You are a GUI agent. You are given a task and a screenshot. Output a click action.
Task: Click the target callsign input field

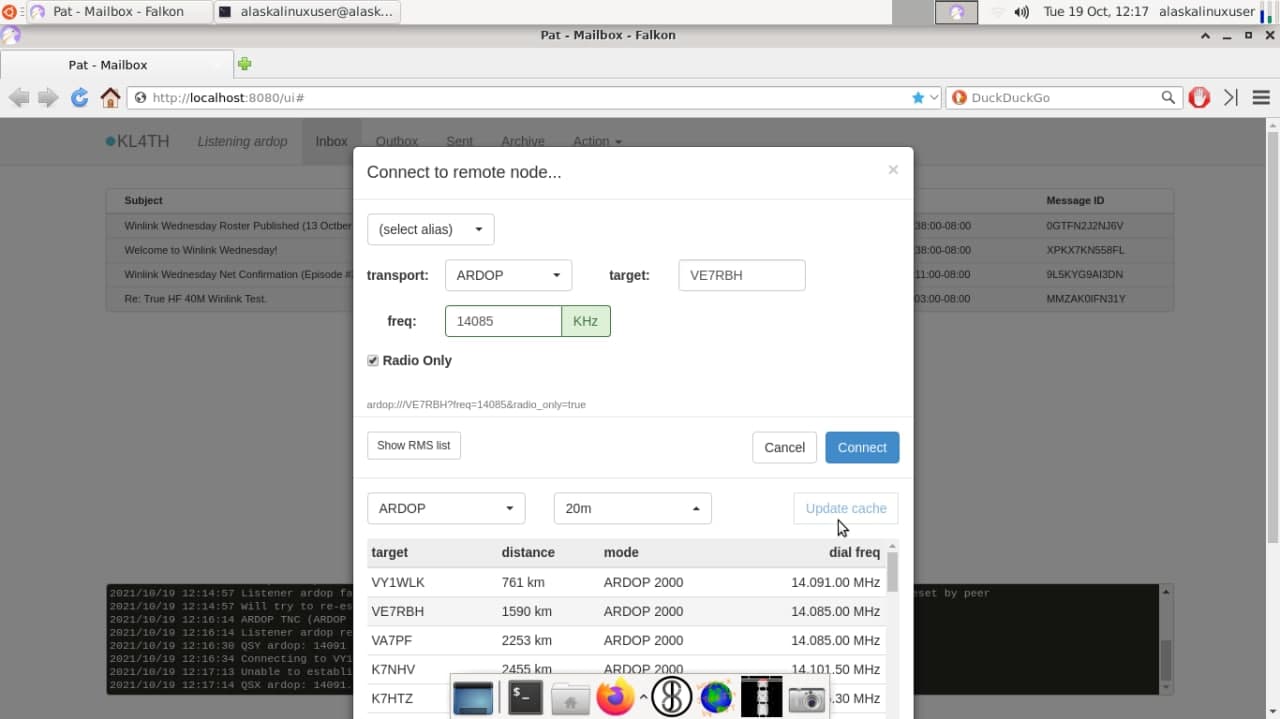(741, 275)
